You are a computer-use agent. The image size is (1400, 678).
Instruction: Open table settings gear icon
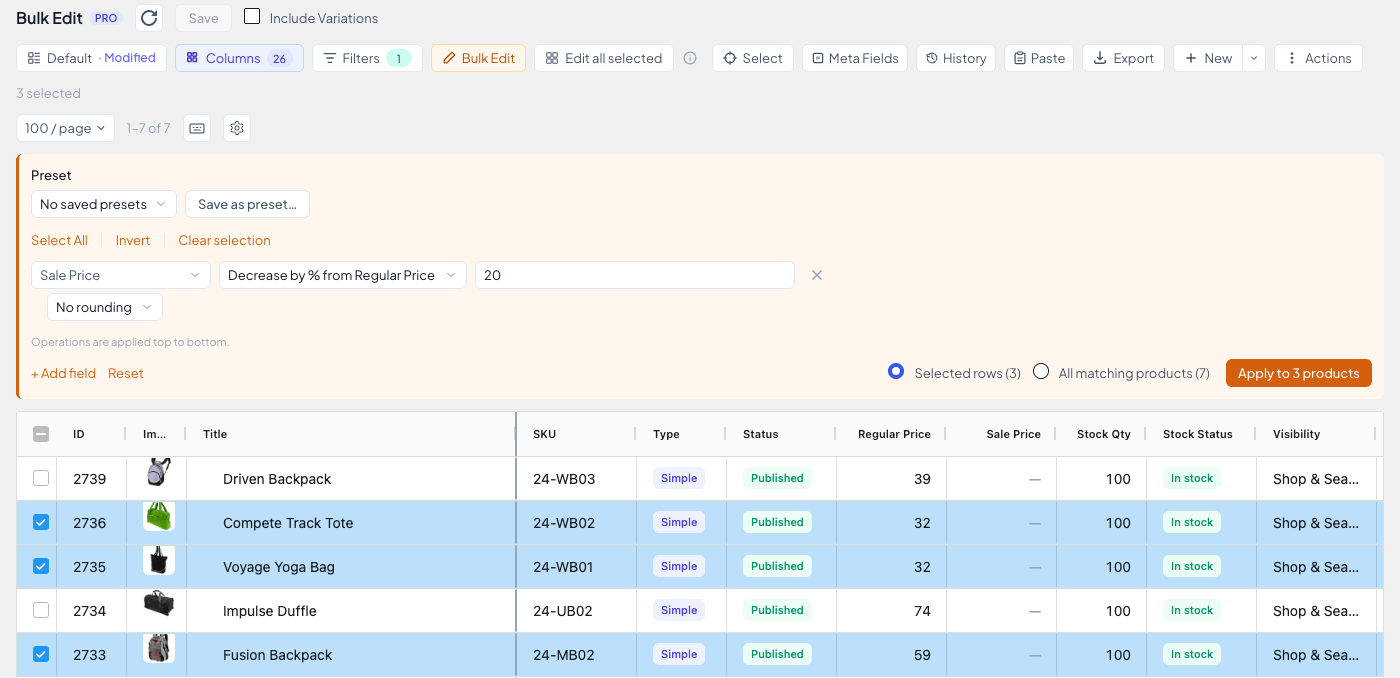click(x=237, y=128)
